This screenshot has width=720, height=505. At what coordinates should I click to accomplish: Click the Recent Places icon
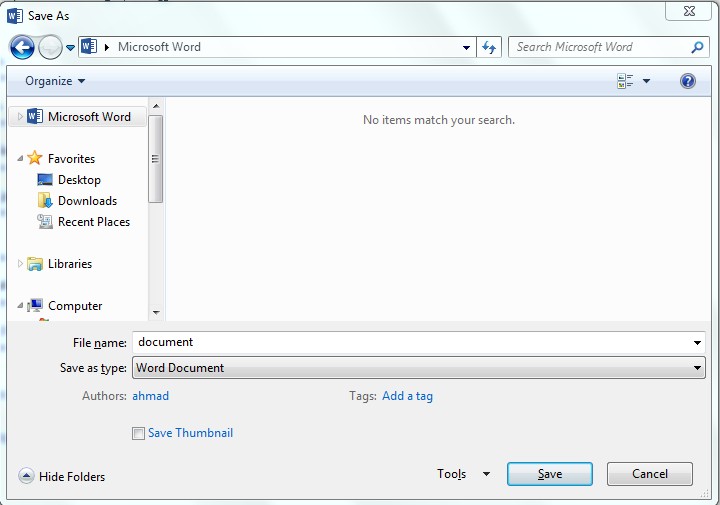pos(45,222)
